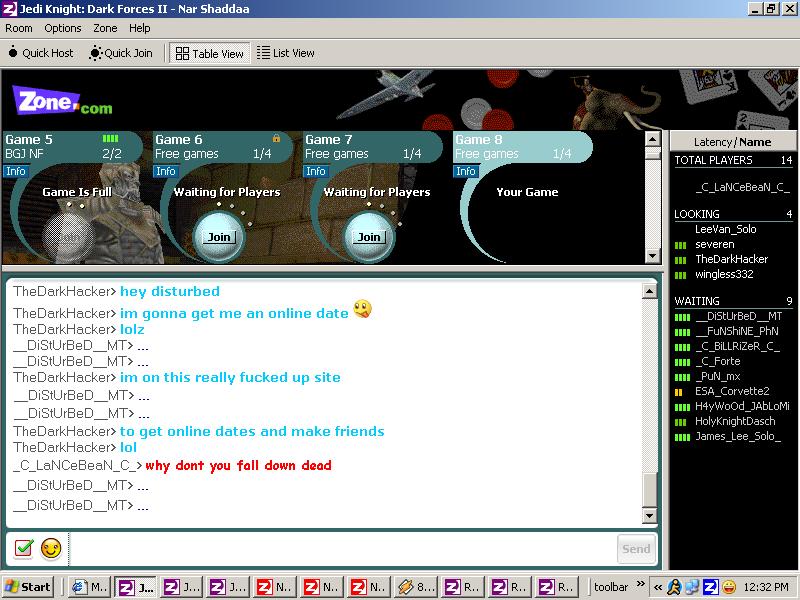
Task: Open the smiley emoticon picker
Action: 51,548
